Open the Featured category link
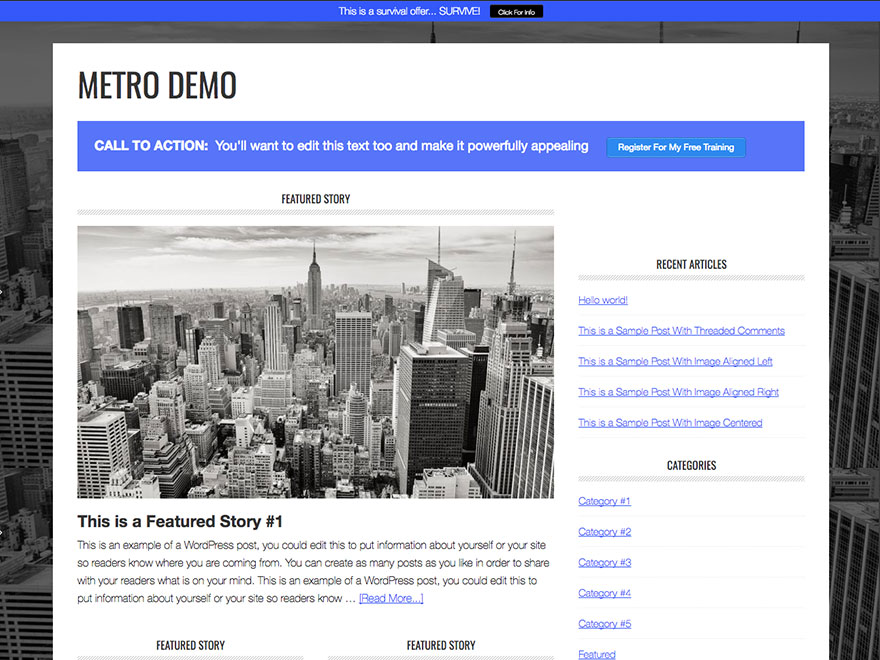This screenshot has width=880, height=660. [597, 654]
